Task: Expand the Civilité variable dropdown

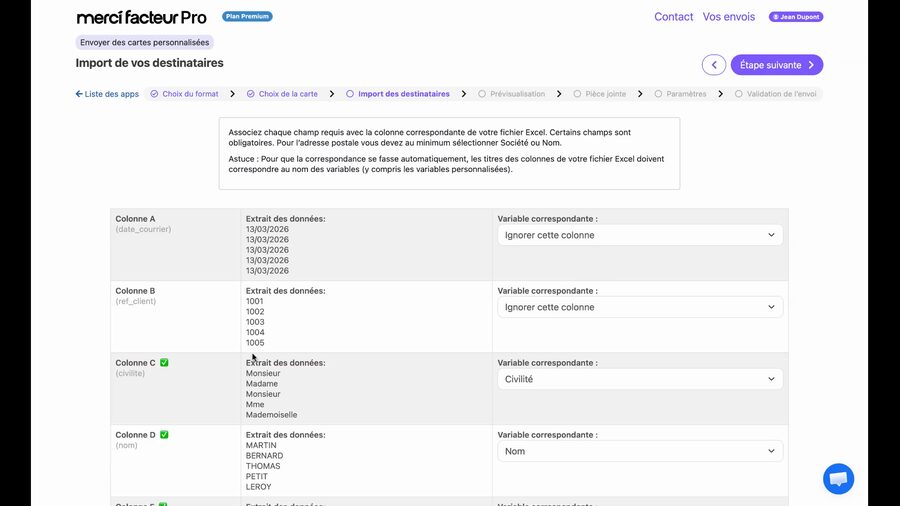Action: pyautogui.click(x=640, y=379)
